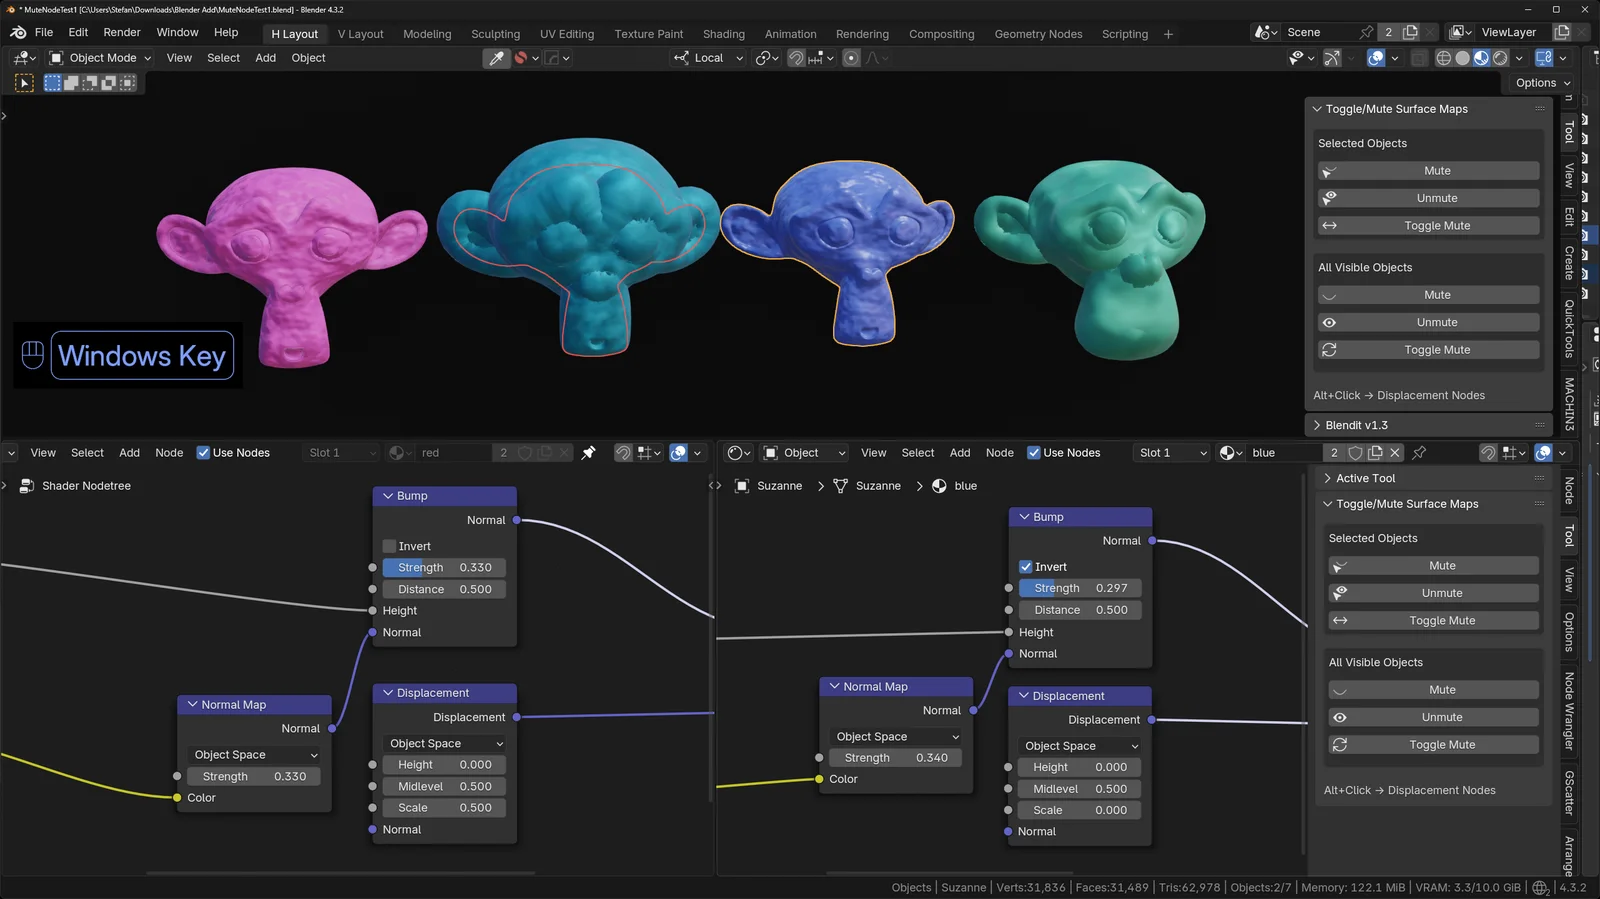The height and width of the screenshot is (899, 1600).
Task: Toggle Use Nodes in right node editor
Action: (1034, 453)
